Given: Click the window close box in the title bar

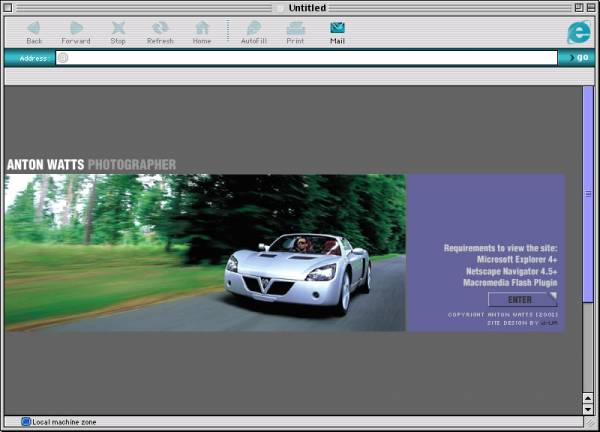Looking at the screenshot, I should [x=8, y=7].
